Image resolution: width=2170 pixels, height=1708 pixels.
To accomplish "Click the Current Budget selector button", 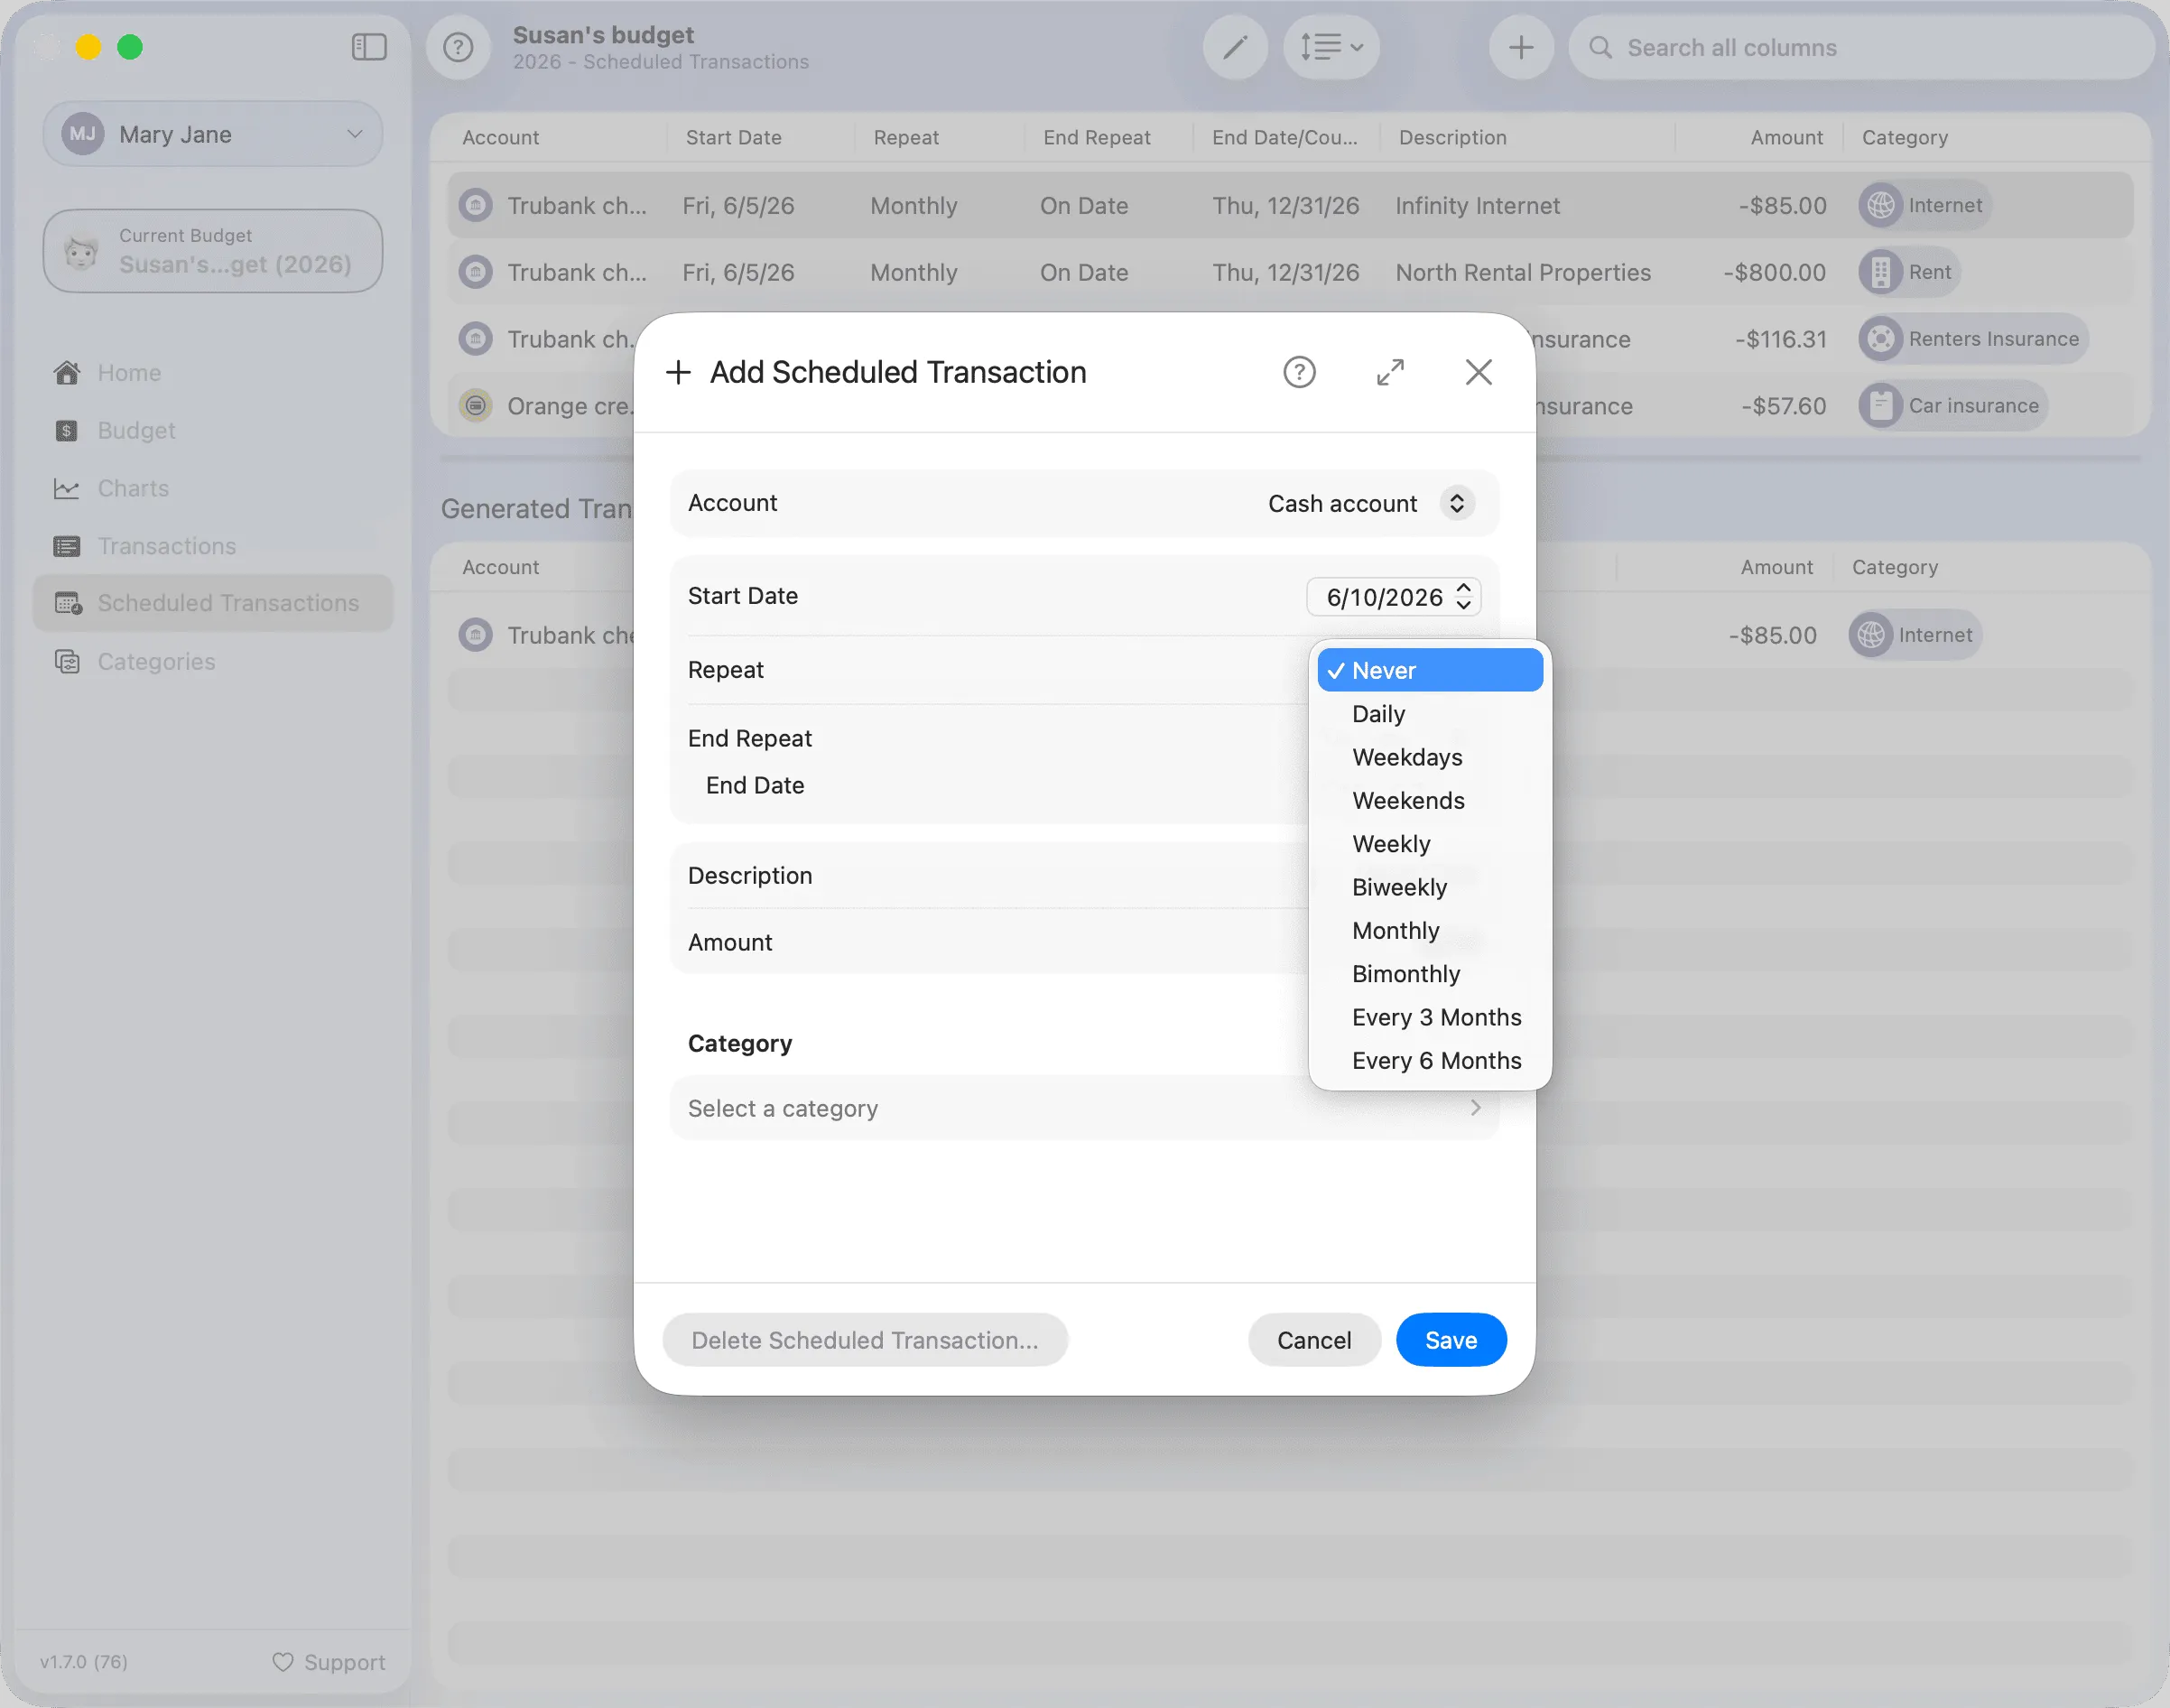I will 213,251.
